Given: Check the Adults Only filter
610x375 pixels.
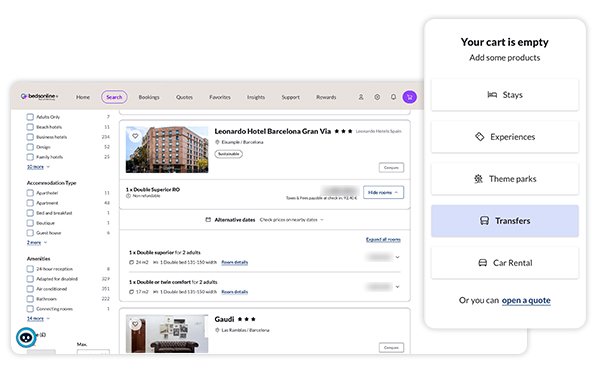Looking at the screenshot, I should coord(30,117).
